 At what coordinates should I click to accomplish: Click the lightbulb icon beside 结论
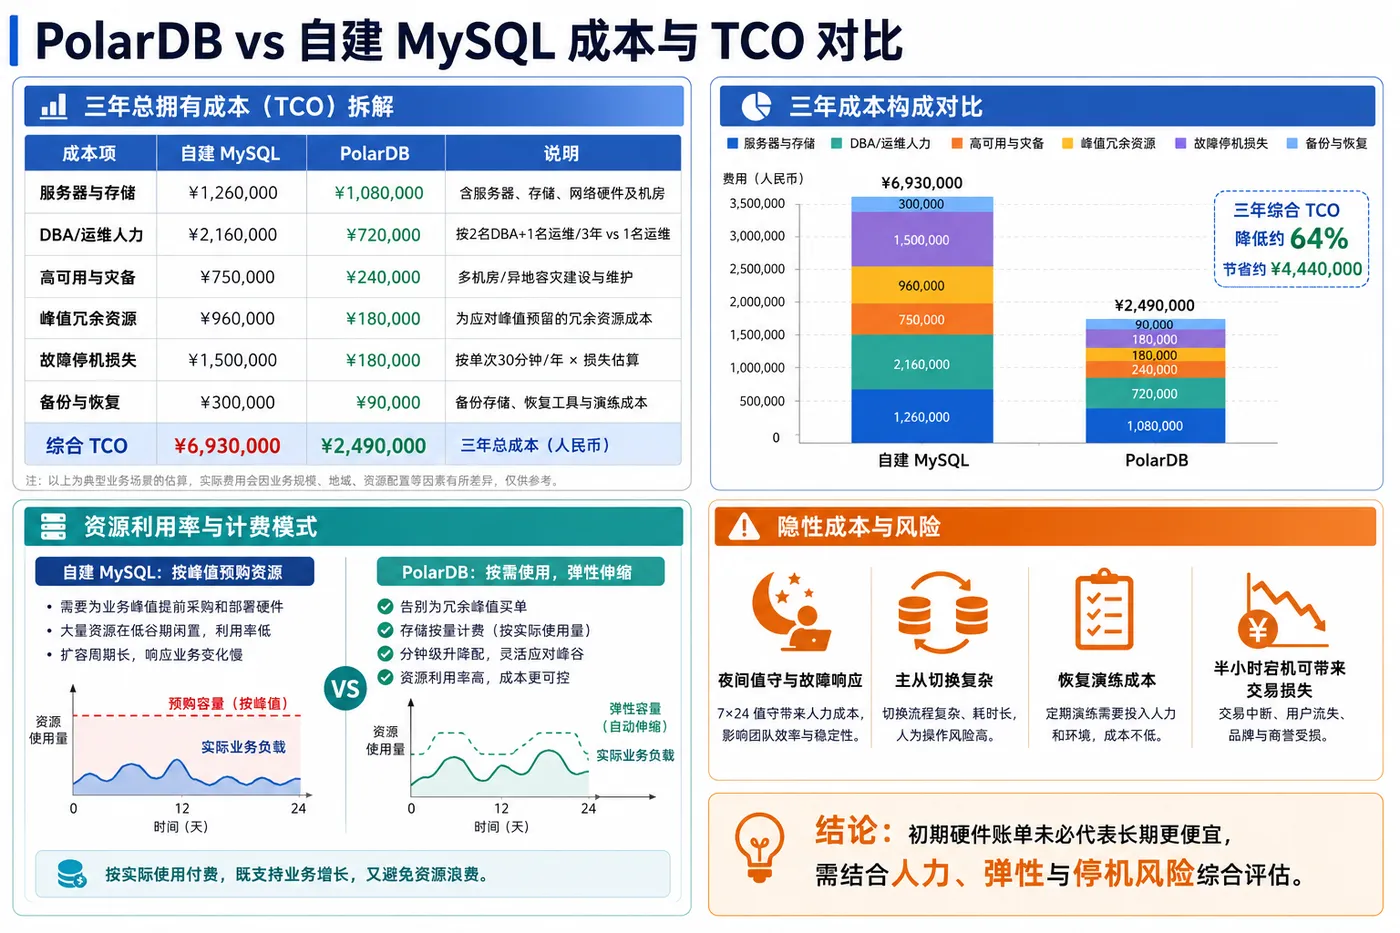(x=760, y=846)
